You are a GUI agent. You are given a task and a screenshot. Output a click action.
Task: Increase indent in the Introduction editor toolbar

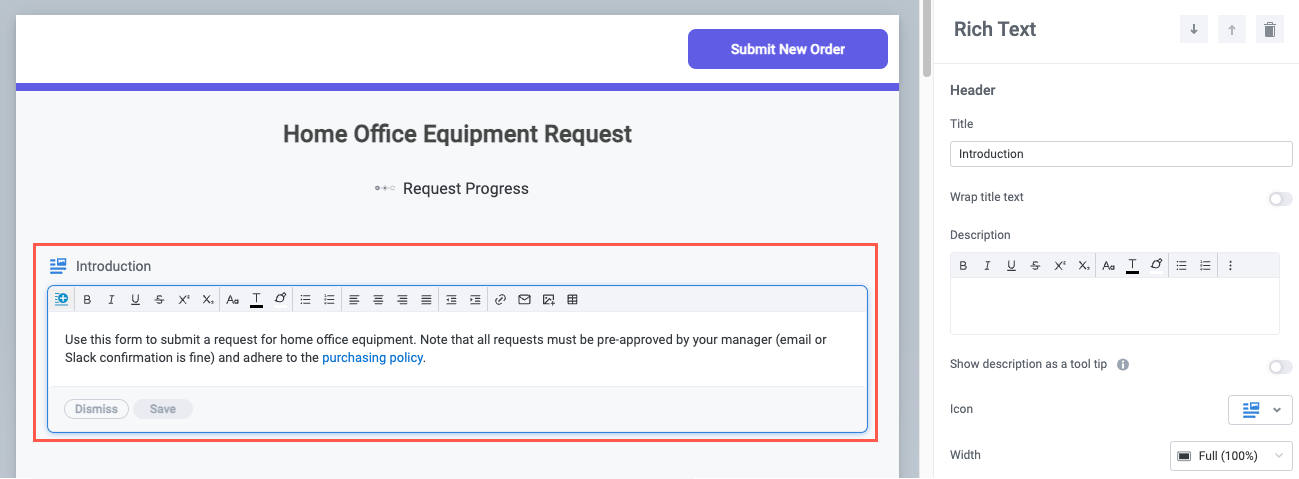click(475, 299)
